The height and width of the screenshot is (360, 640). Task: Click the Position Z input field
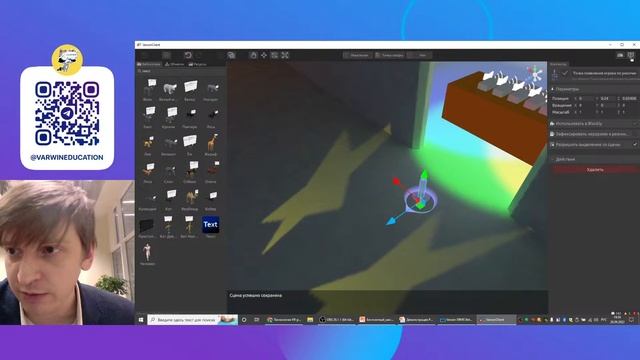pos(629,99)
